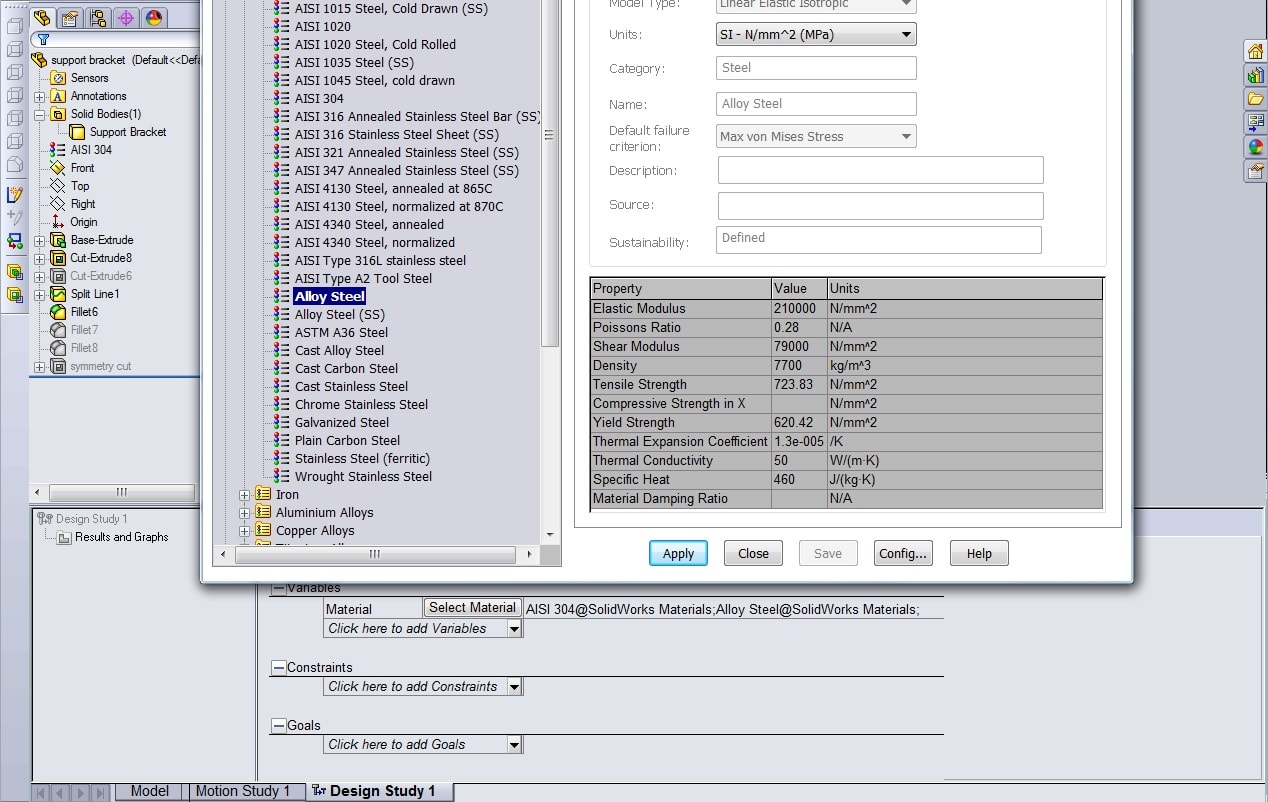Select Fillet6 feature in the tree
The height and width of the screenshot is (802, 1268).
point(84,312)
